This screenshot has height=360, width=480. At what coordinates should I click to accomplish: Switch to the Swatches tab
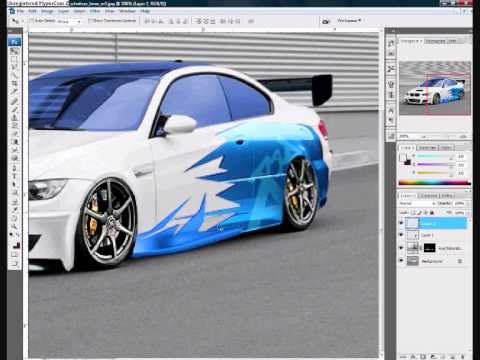click(x=427, y=147)
